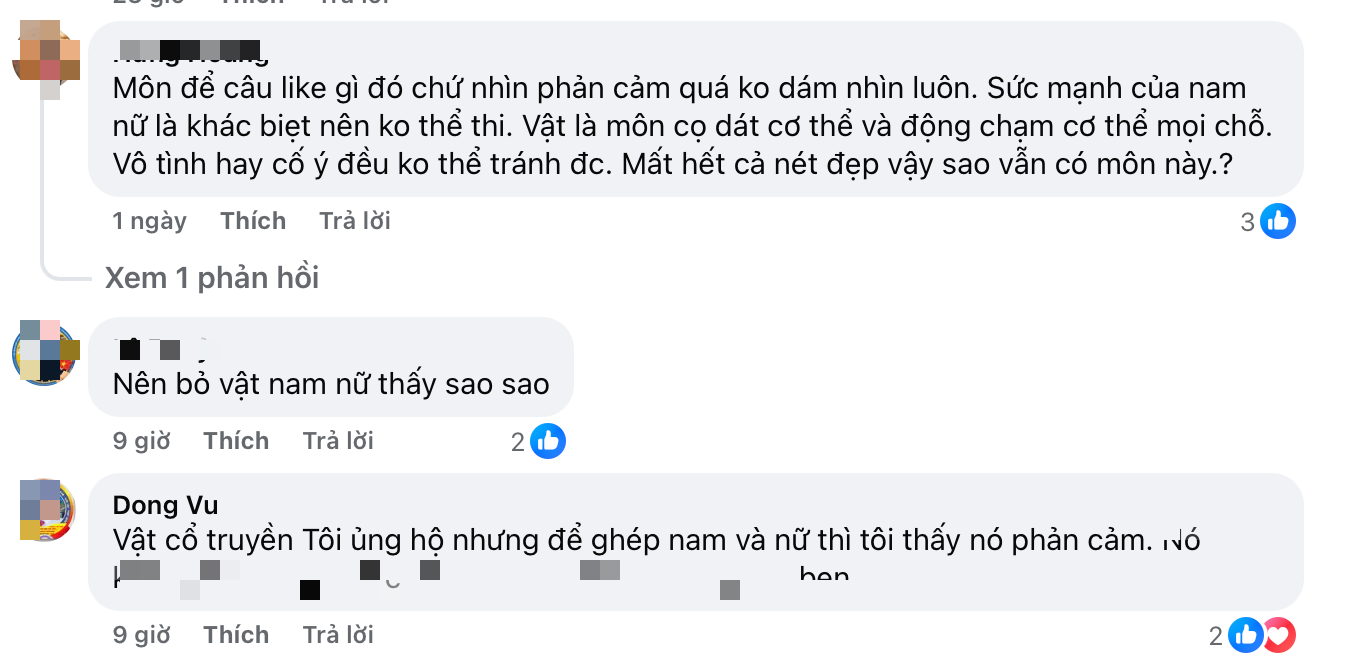
Task: Click "9 giờ" timestamp under "Nên bỏ vật" comment
Action: pyautogui.click(x=141, y=441)
